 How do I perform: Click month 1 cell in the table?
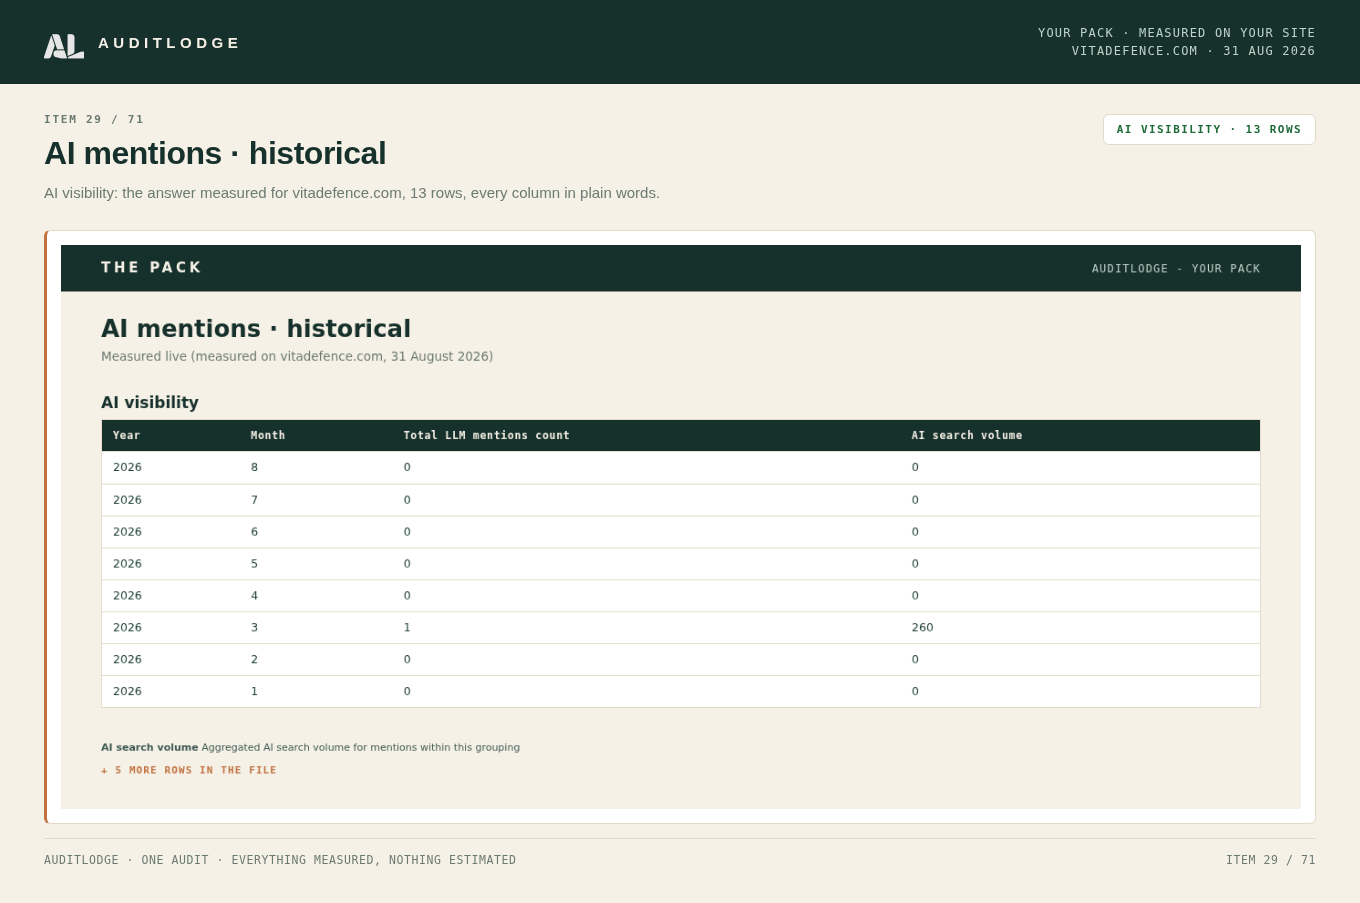254,691
